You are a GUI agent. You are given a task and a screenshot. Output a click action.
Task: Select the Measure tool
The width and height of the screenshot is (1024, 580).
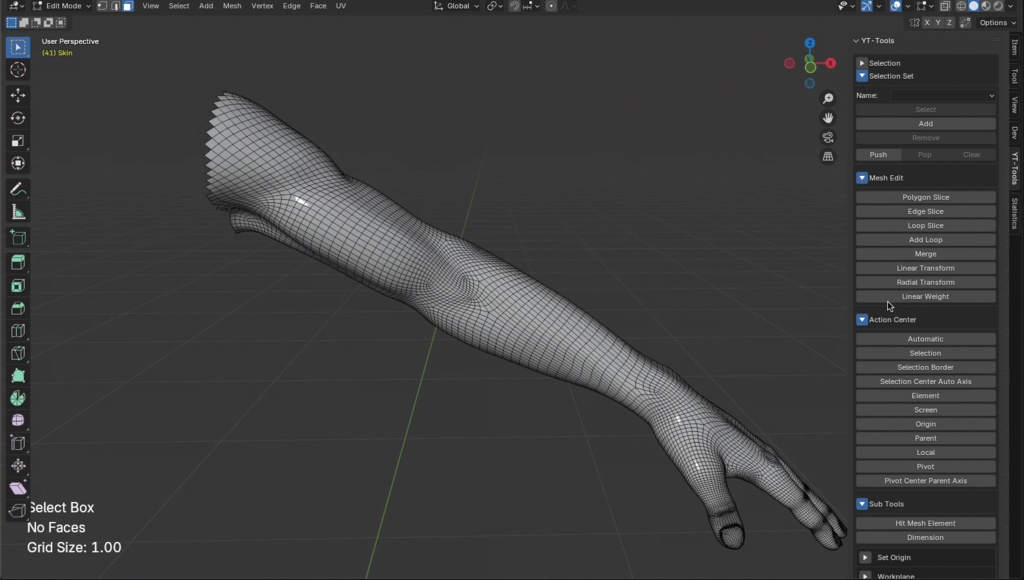point(17,211)
